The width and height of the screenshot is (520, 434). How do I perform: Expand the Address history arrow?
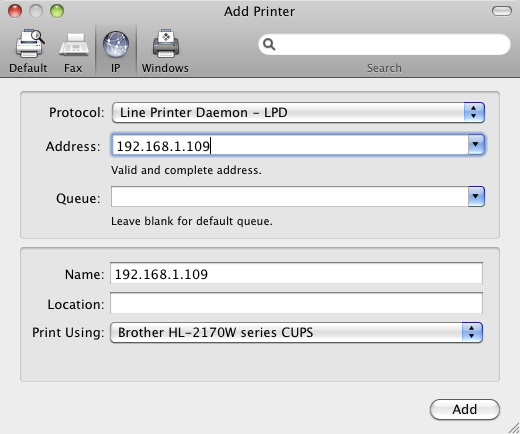pos(476,145)
